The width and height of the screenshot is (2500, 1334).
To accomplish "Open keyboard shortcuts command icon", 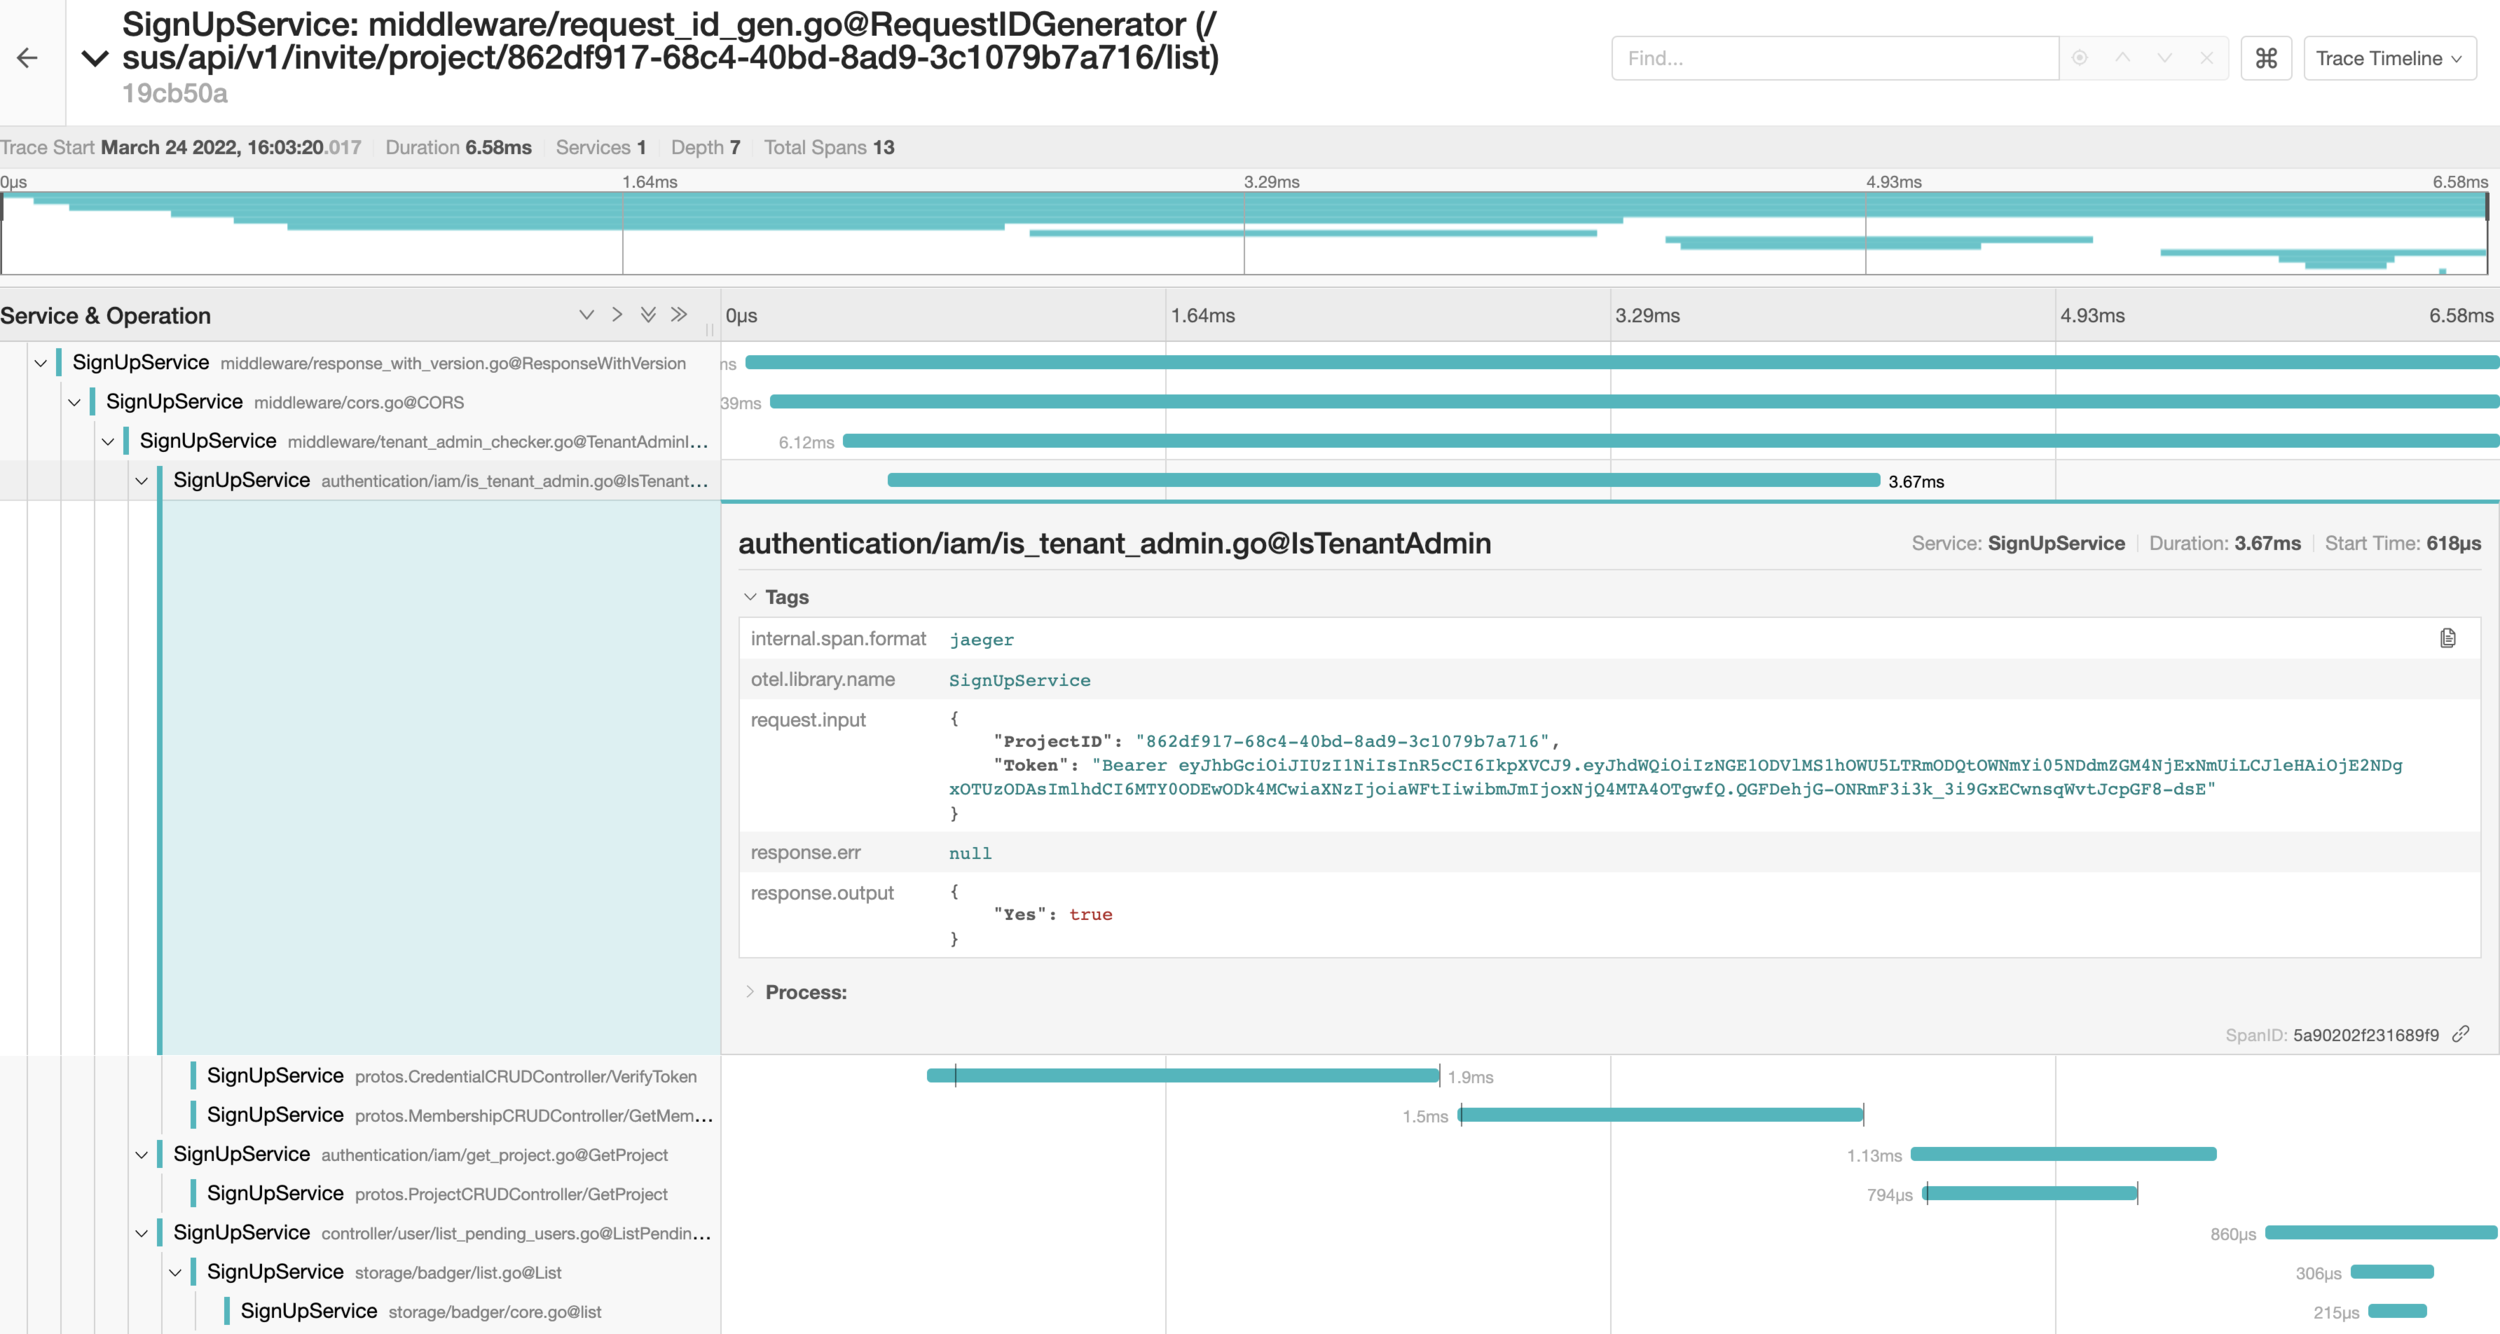I will coord(2266,58).
